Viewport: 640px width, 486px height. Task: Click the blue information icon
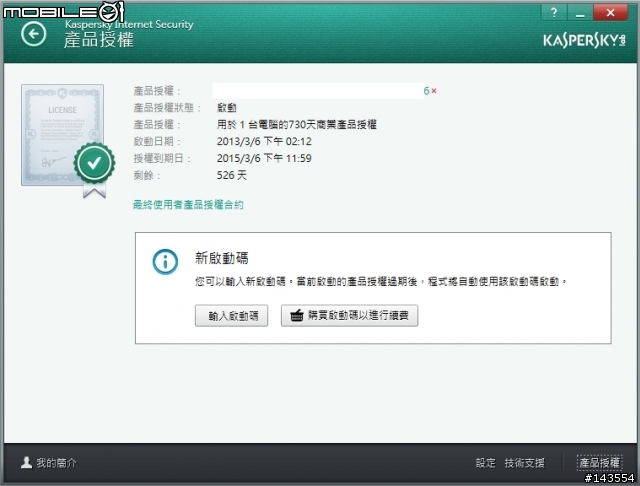click(165, 262)
